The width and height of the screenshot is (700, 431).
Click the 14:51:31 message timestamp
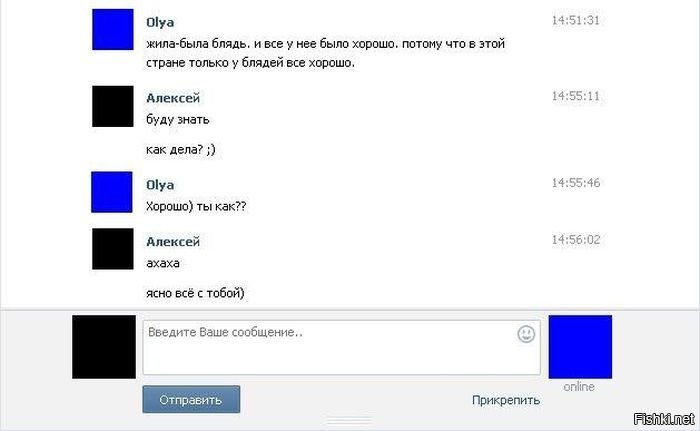click(575, 20)
